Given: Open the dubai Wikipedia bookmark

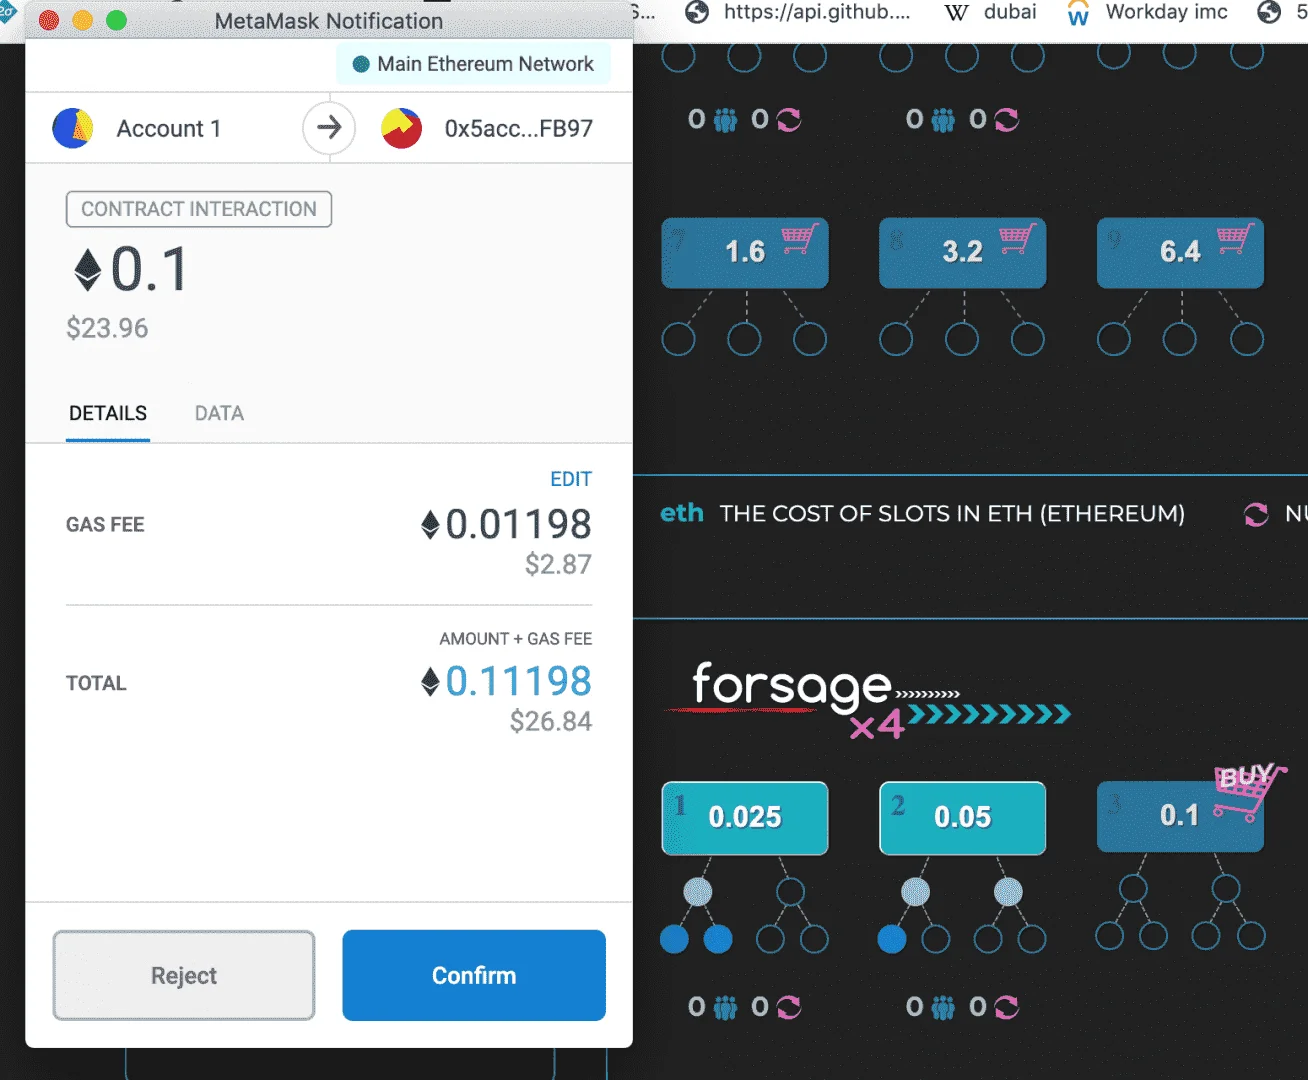Looking at the screenshot, I should pyautogui.click(x=990, y=13).
